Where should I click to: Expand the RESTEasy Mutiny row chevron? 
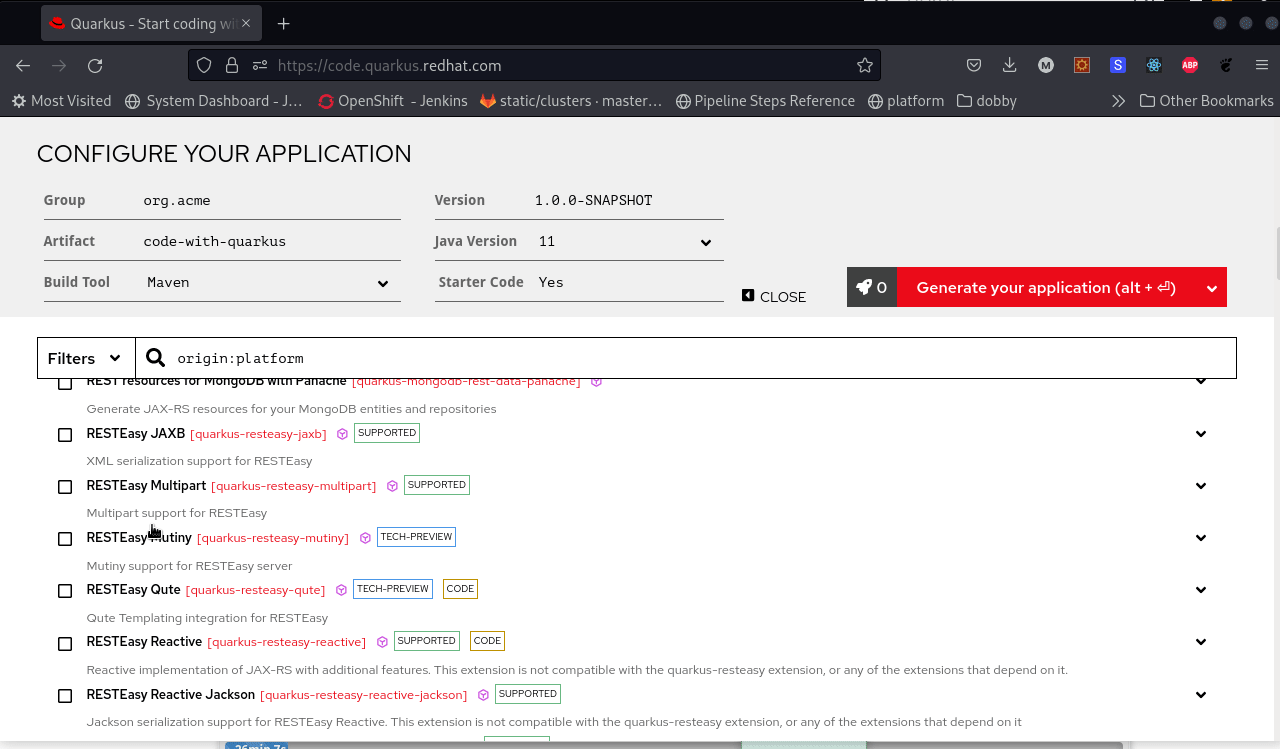click(1201, 538)
